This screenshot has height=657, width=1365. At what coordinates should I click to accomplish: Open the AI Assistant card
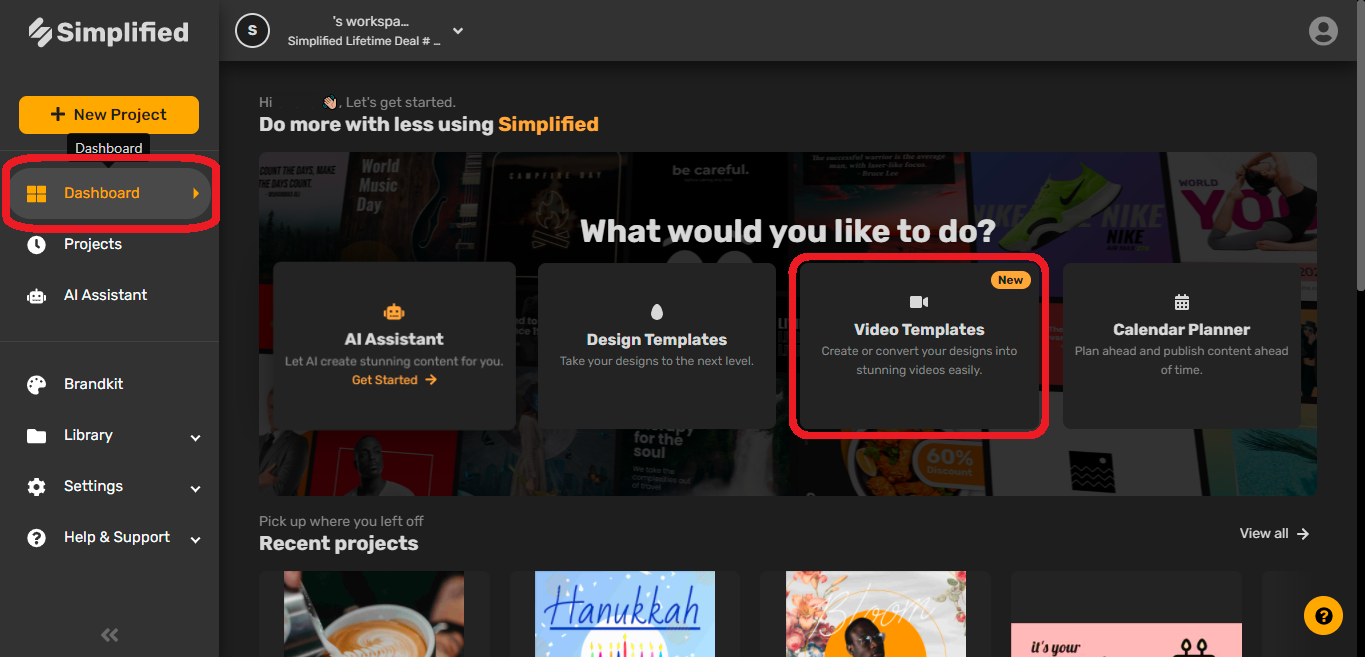(x=394, y=345)
